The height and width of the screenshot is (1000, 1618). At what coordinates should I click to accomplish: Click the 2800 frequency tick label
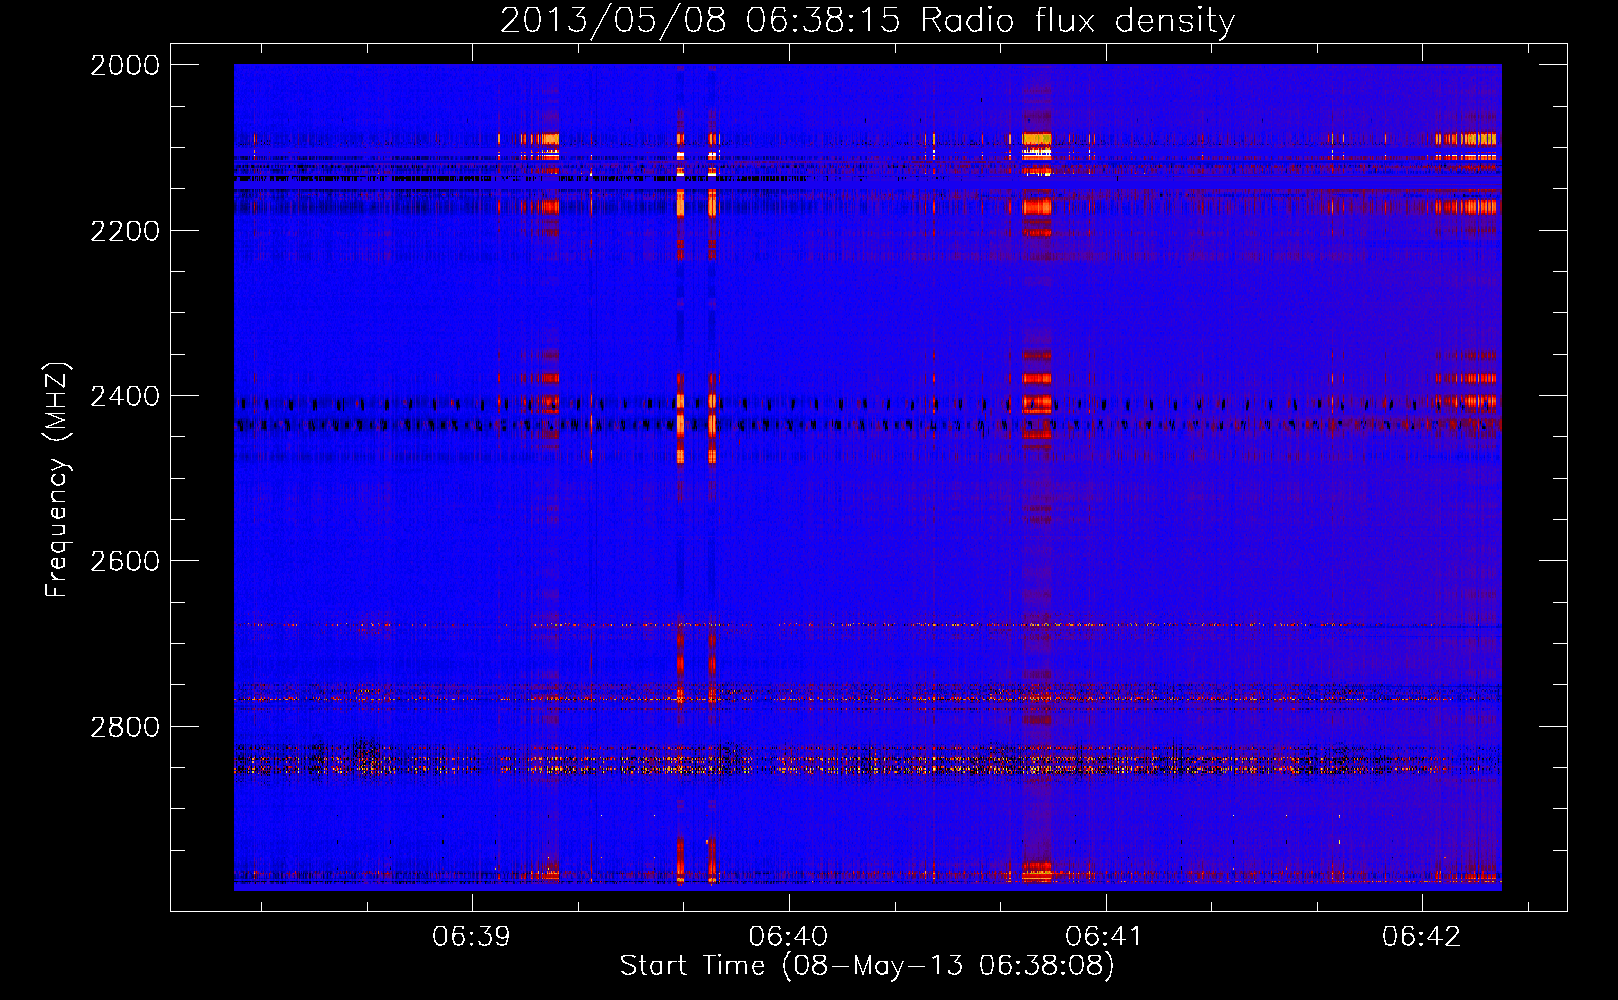click(x=124, y=726)
